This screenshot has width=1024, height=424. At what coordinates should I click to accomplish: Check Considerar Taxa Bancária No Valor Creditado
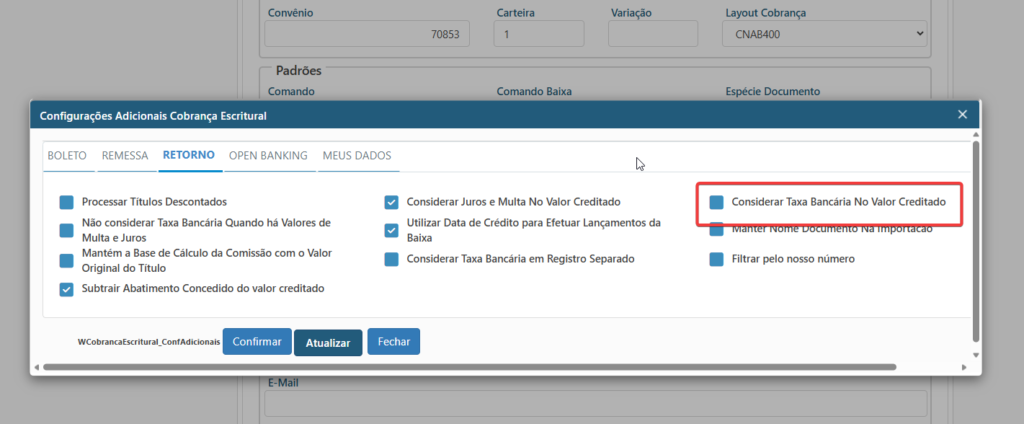click(716, 202)
